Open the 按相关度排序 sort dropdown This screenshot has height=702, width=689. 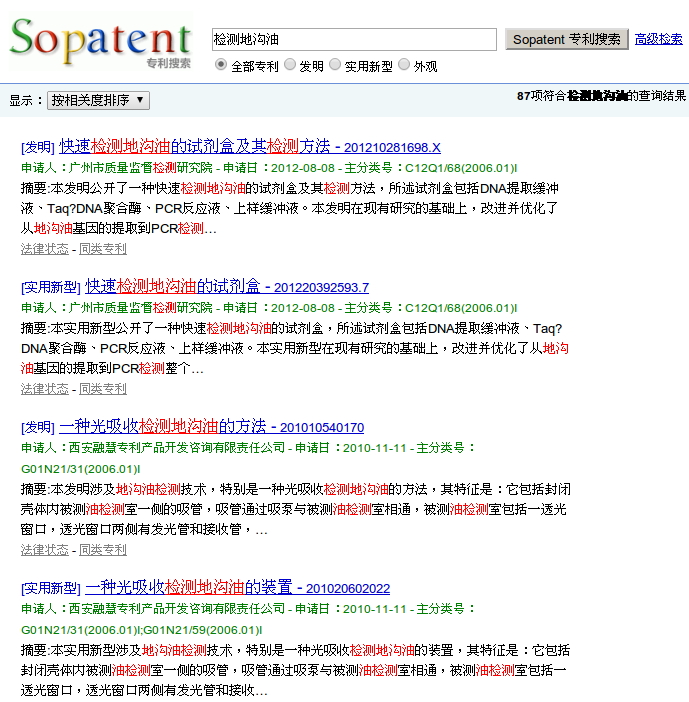point(98,100)
